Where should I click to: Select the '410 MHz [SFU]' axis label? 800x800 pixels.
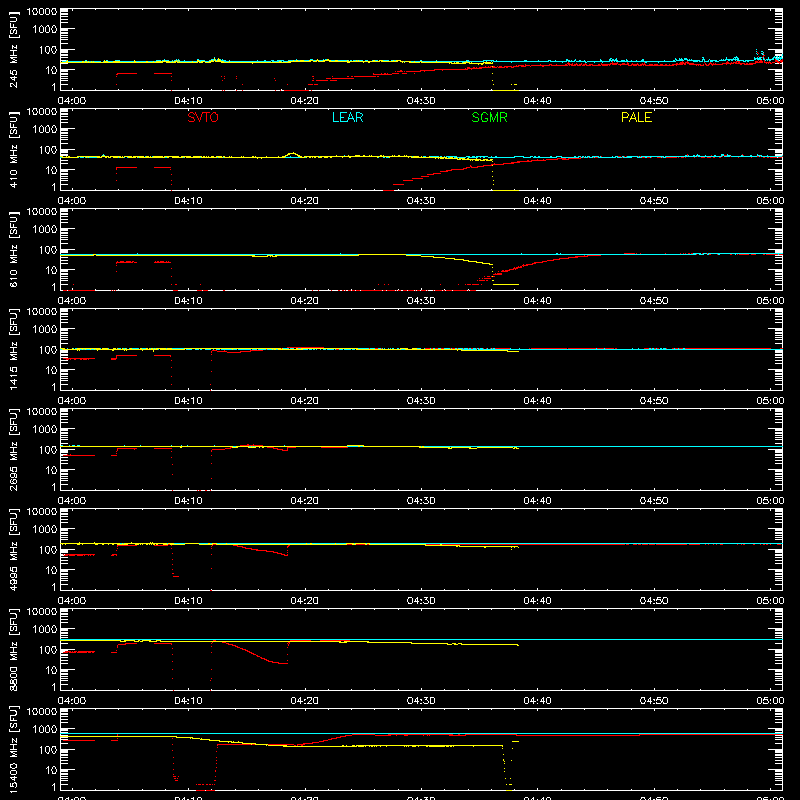pyautogui.click(x=14, y=149)
